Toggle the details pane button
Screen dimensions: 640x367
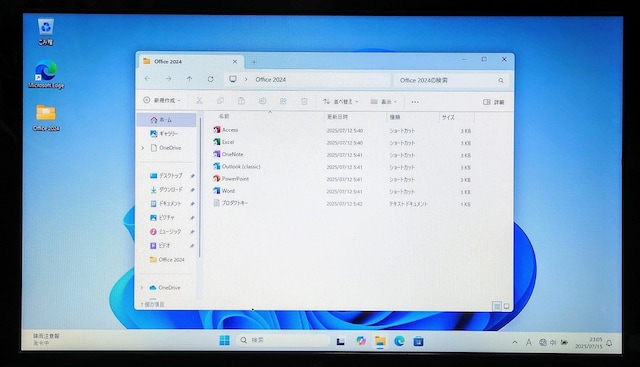493,102
